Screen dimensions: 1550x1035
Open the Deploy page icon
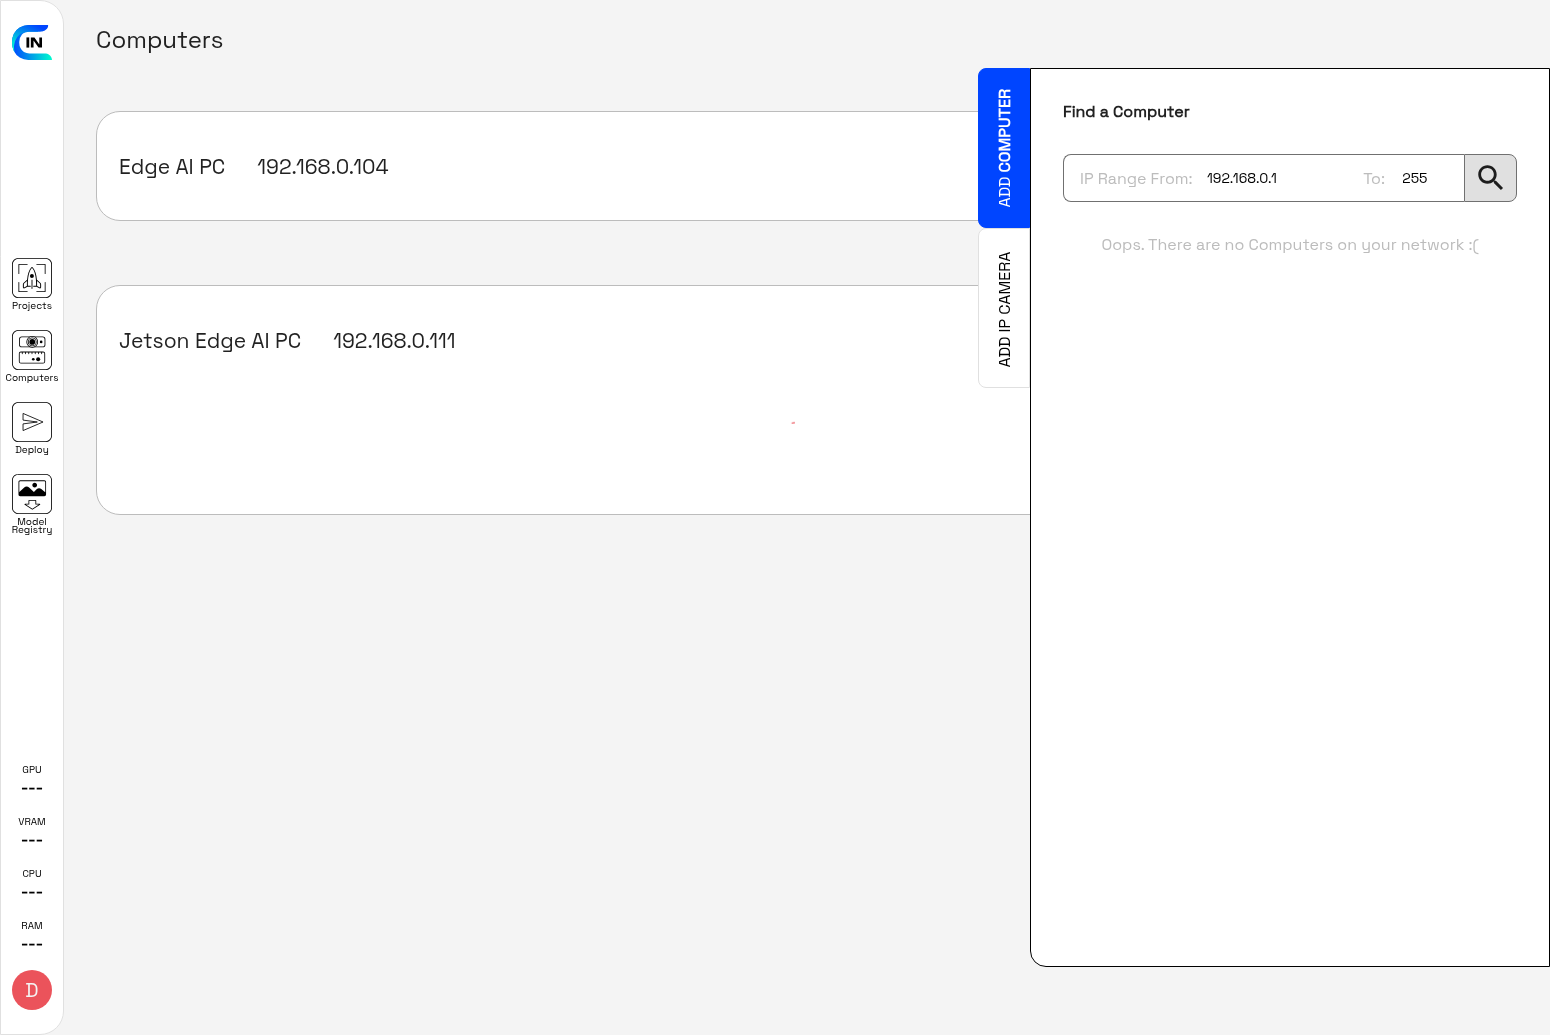pyautogui.click(x=32, y=422)
